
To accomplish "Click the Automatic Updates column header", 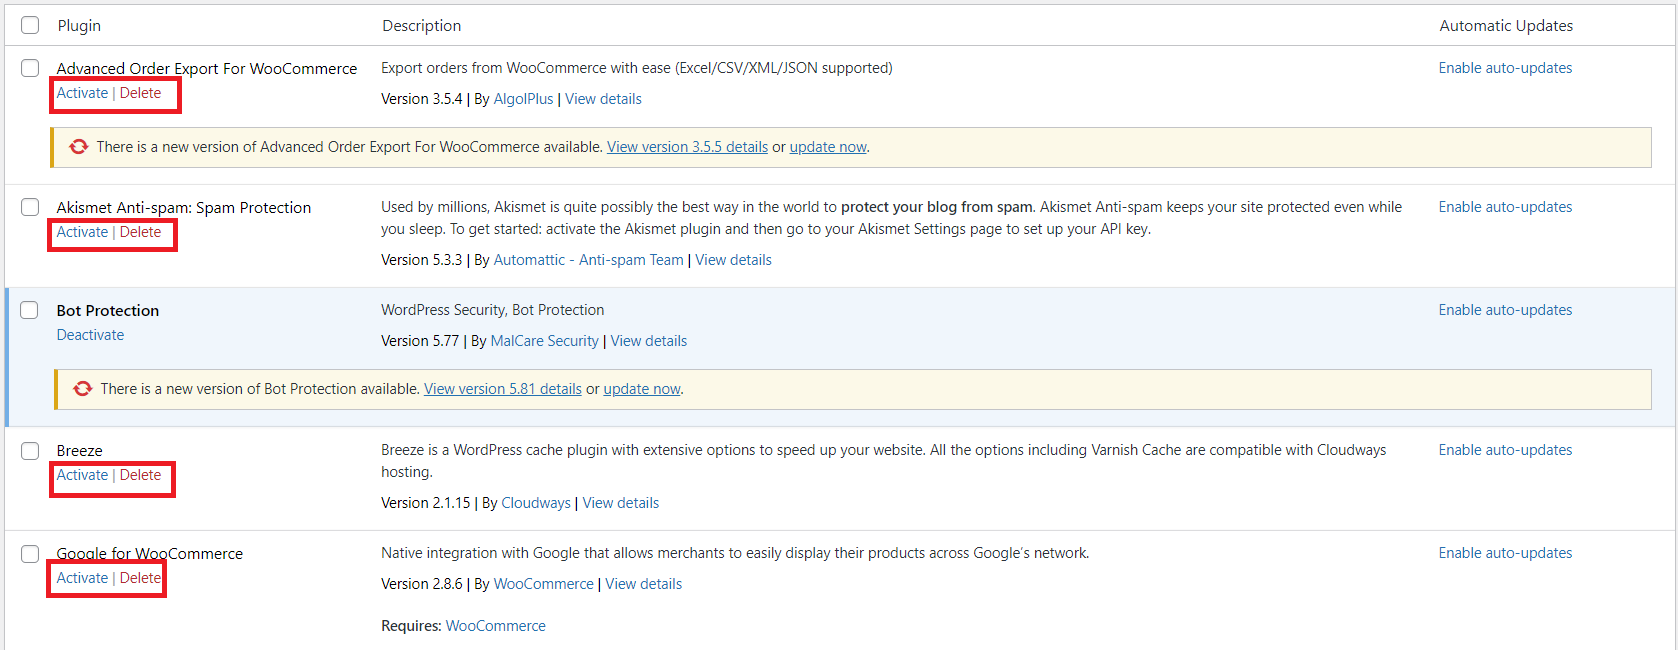I will click(x=1506, y=26).
